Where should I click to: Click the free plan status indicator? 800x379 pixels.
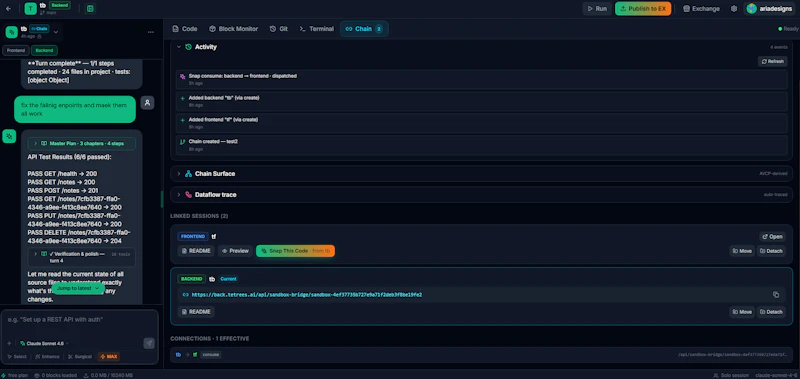15,375
